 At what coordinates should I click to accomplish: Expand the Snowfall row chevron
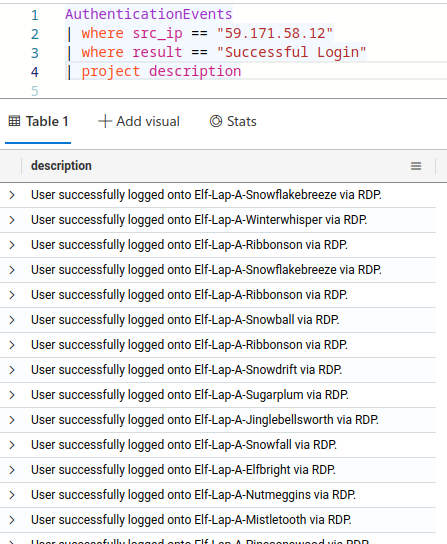click(12, 445)
